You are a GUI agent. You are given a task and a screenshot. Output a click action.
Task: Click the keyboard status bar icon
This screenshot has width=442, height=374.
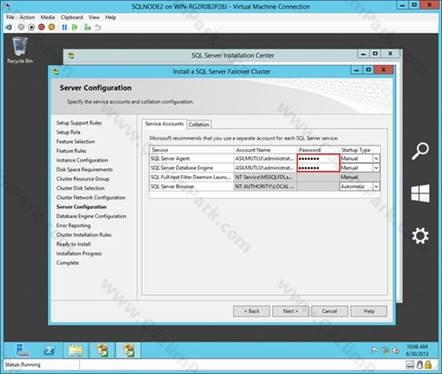coord(410,365)
